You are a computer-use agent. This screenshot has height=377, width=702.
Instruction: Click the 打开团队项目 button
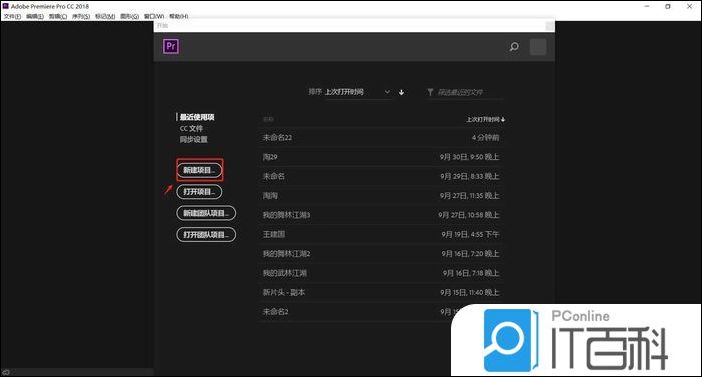click(206, 235)
